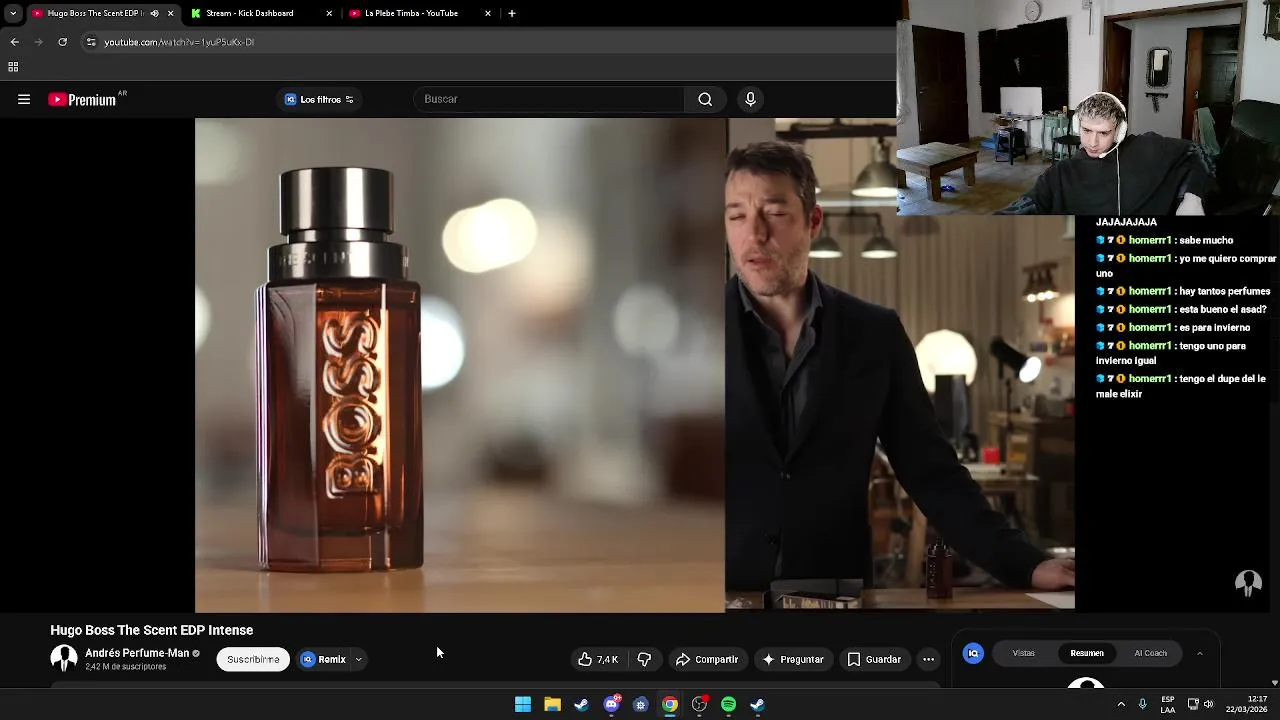Screen dimensions: 1280x720
Task: Click the blue IQ icon in side panel
Action: point(973,653)
